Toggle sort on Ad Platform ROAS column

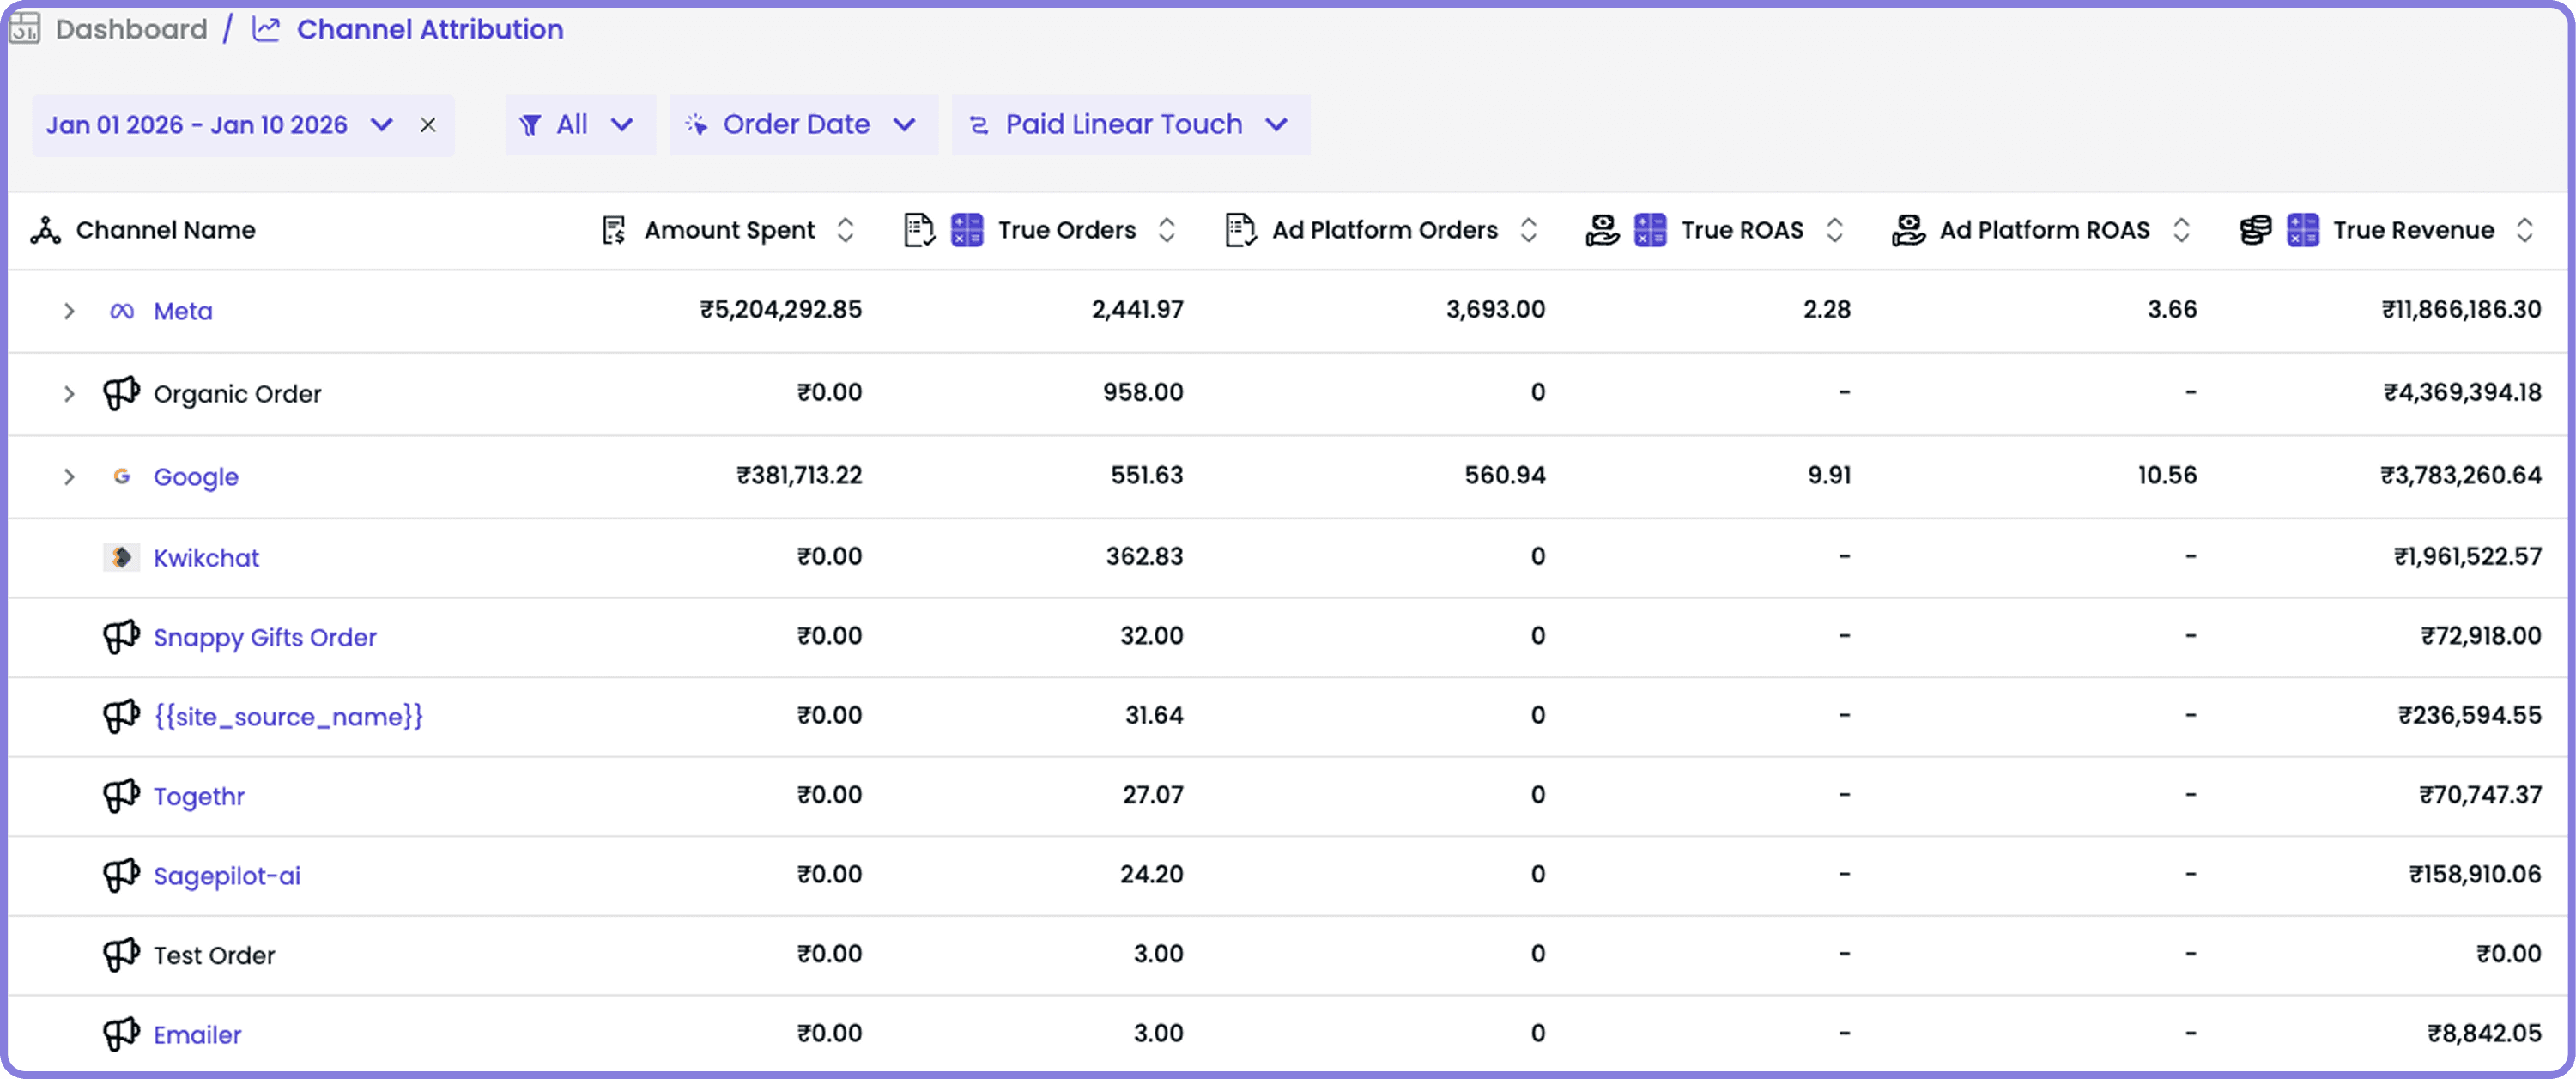[x=2181, y=230]
